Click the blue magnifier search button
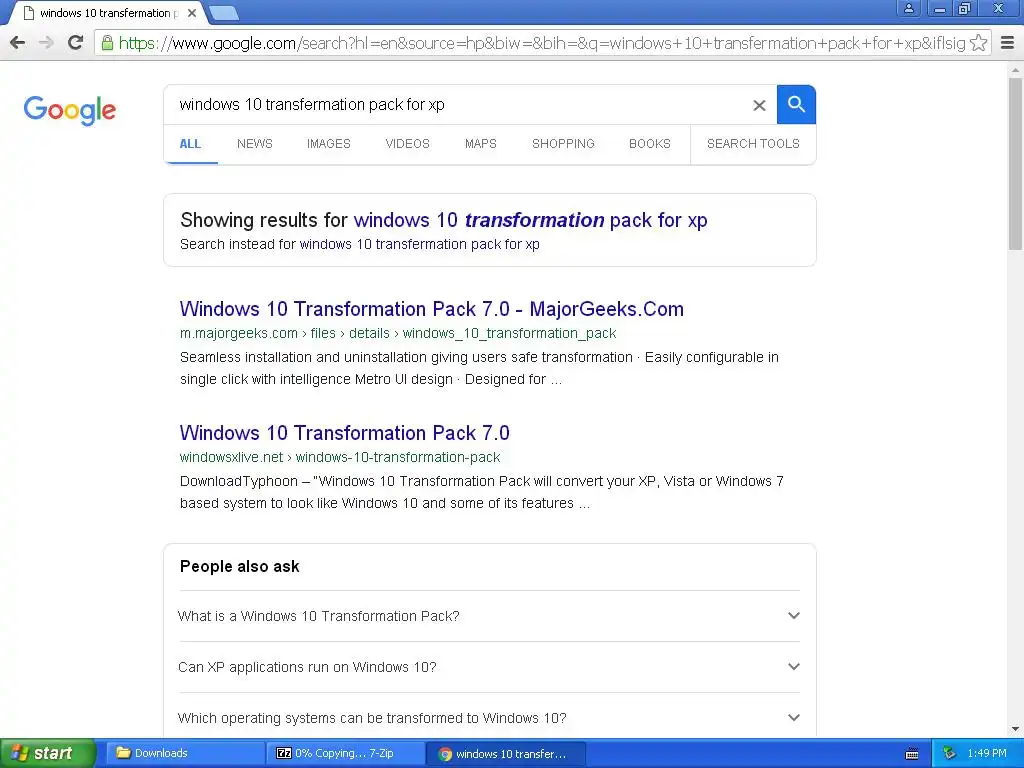This screenshot has height=768, width=1024. (x=796, y=104)
